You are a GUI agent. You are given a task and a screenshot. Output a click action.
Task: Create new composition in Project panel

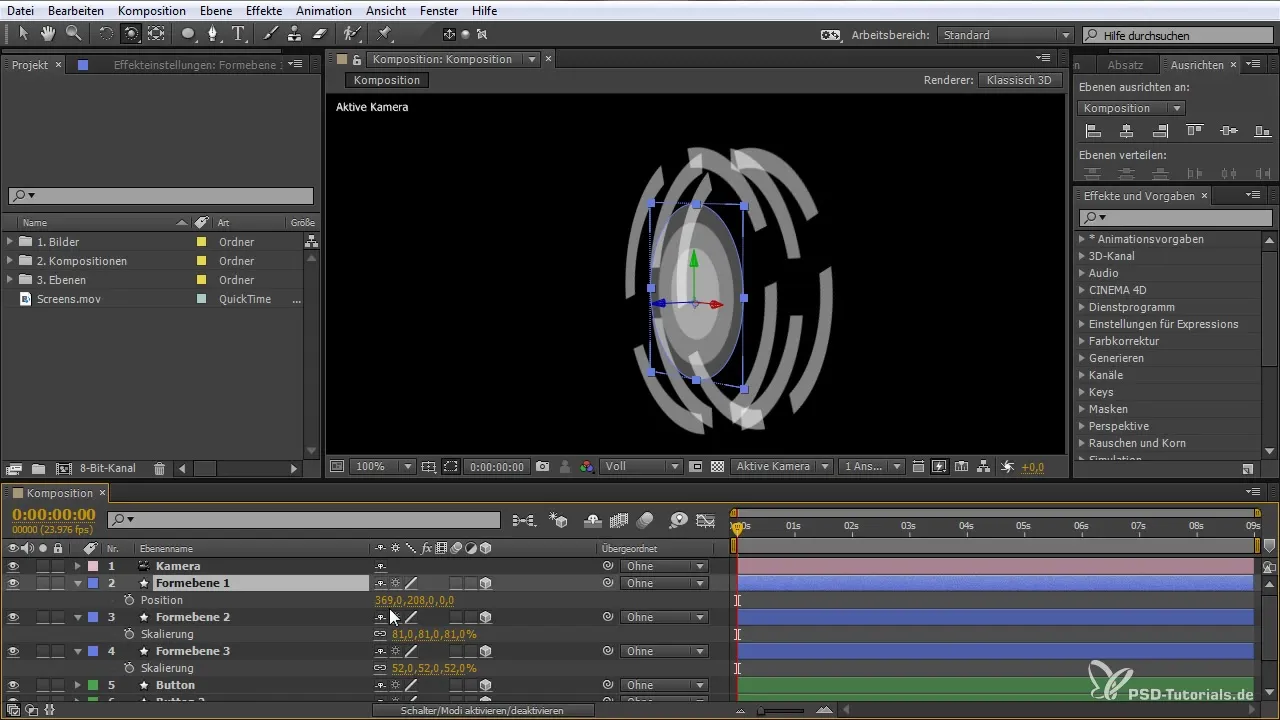point(64,468)
